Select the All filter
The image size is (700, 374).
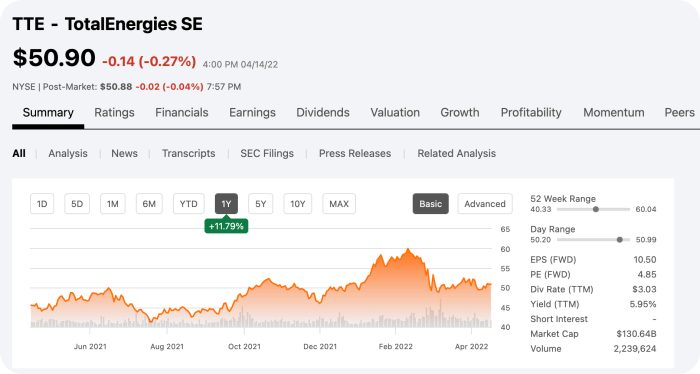tap(19, 154)
